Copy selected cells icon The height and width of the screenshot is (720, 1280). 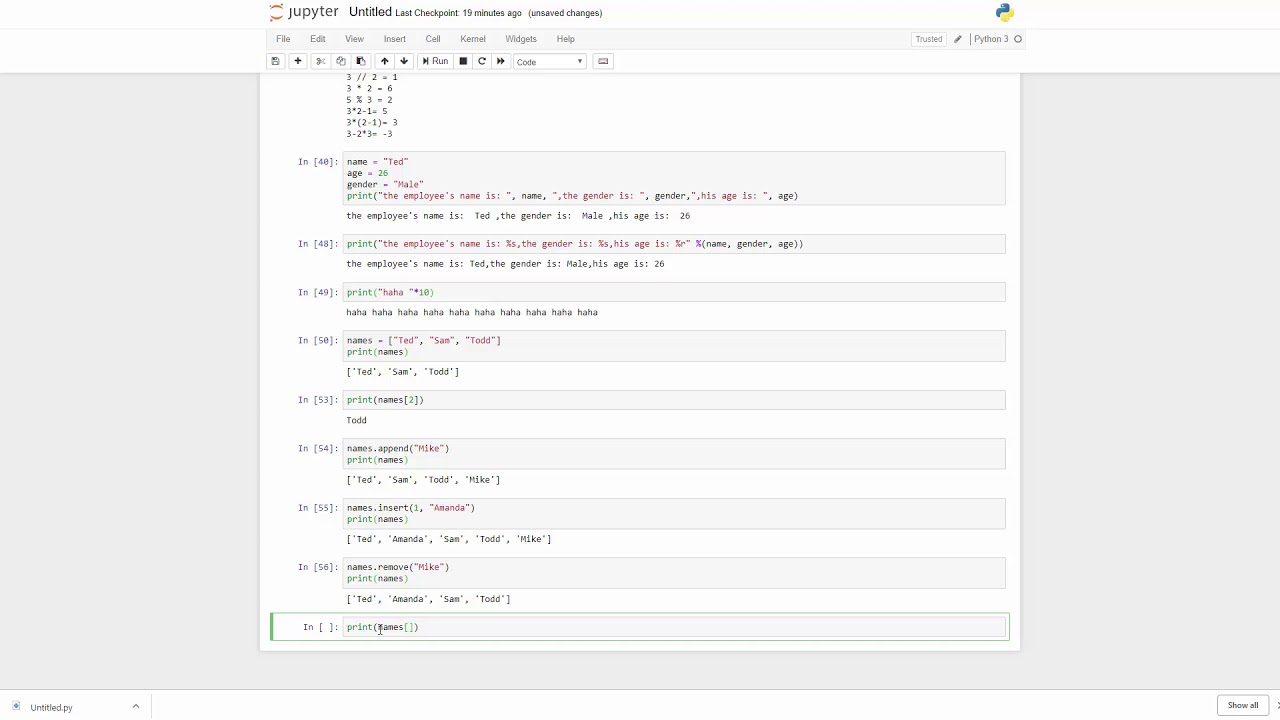point(341,61)
